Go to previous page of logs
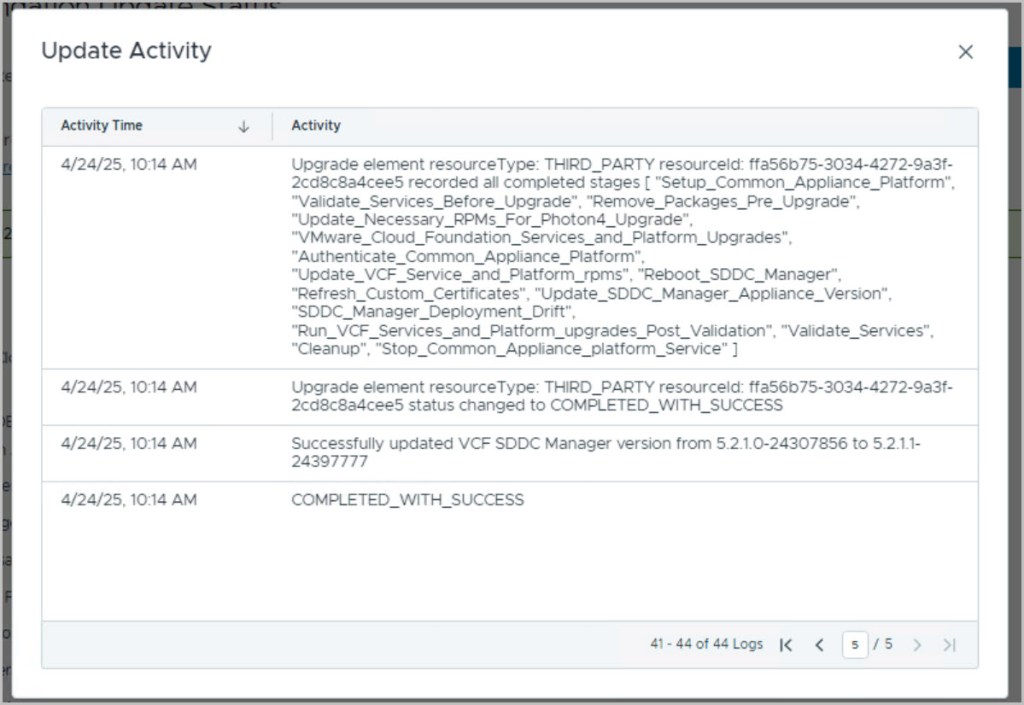The height and width of the screenshot is (705, 1024). click(x=819, y=645)
